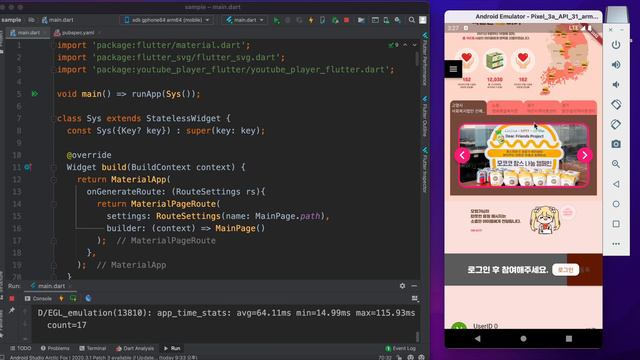Tap the 로그인 login button in the app
Image resolution: width=640 pixels, height=360 pixels.
(x=566, y=270)
